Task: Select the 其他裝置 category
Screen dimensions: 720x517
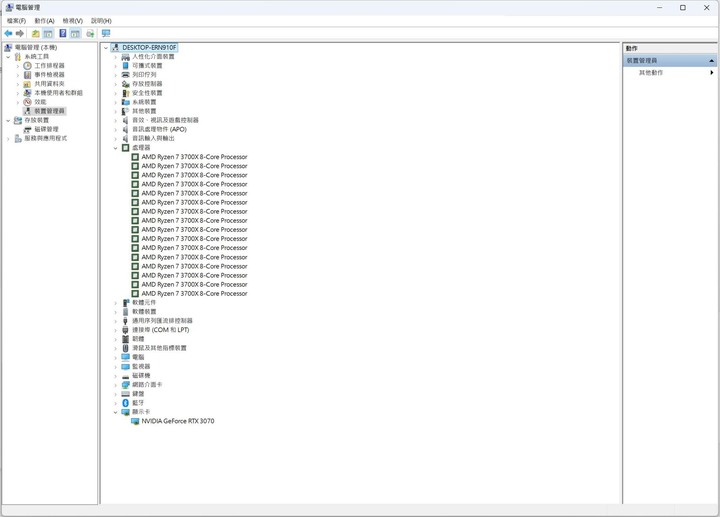Action: [x=144, y=112]
